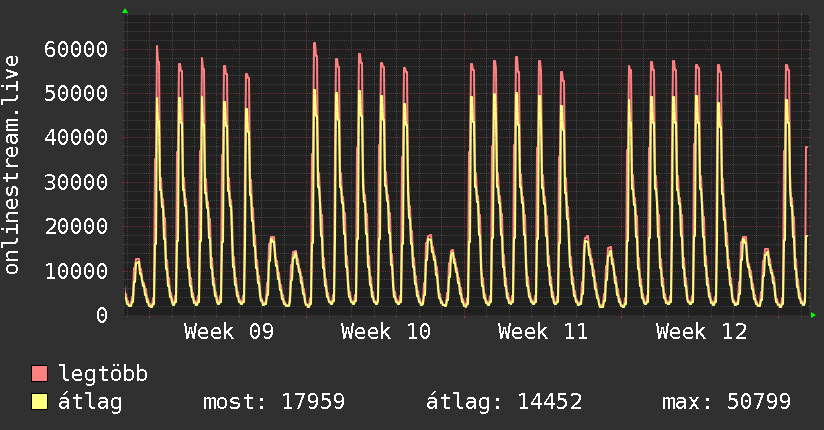Click the 'most: 17959' value
The width and height of the screenshot is (824, 430).
coord(274,402)
